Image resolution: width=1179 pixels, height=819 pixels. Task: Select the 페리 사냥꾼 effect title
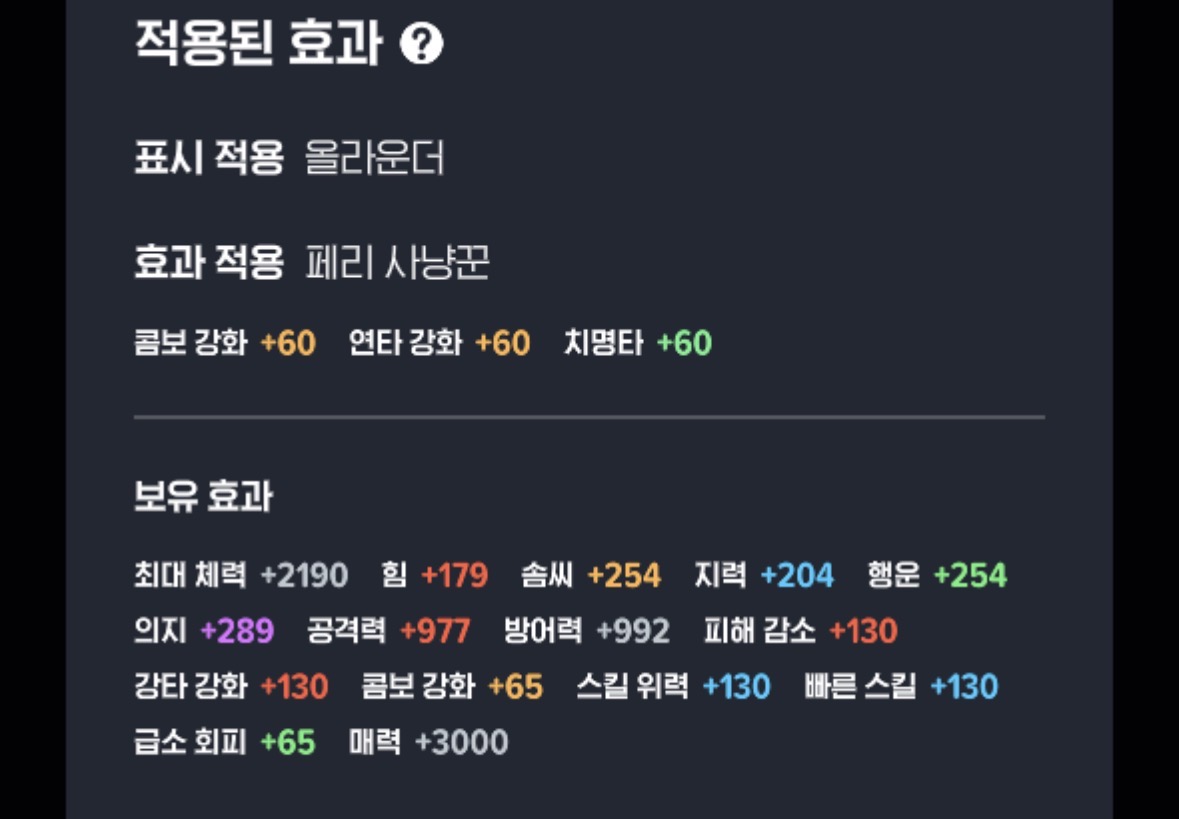coord(397,264)
